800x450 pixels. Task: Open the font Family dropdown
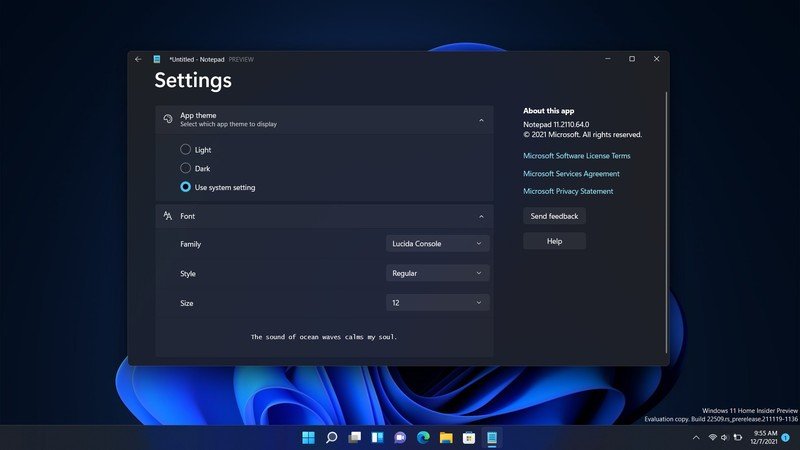coord(437,243)
